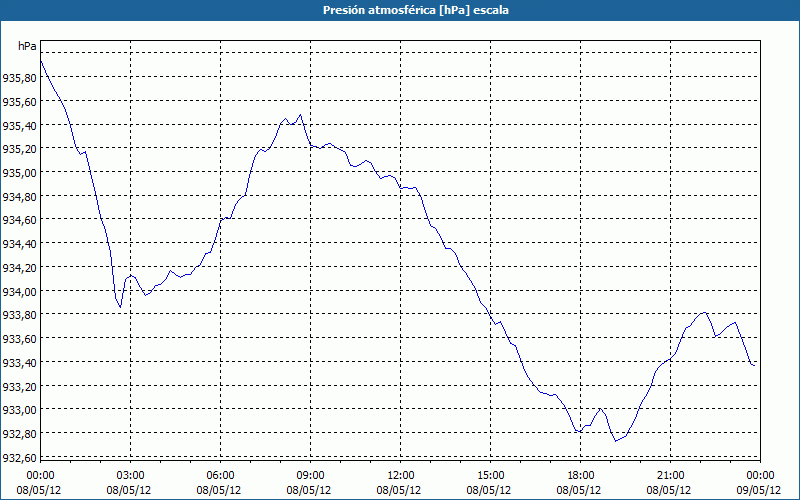Select the 08/05/12 date beneath 06:00

219,490
